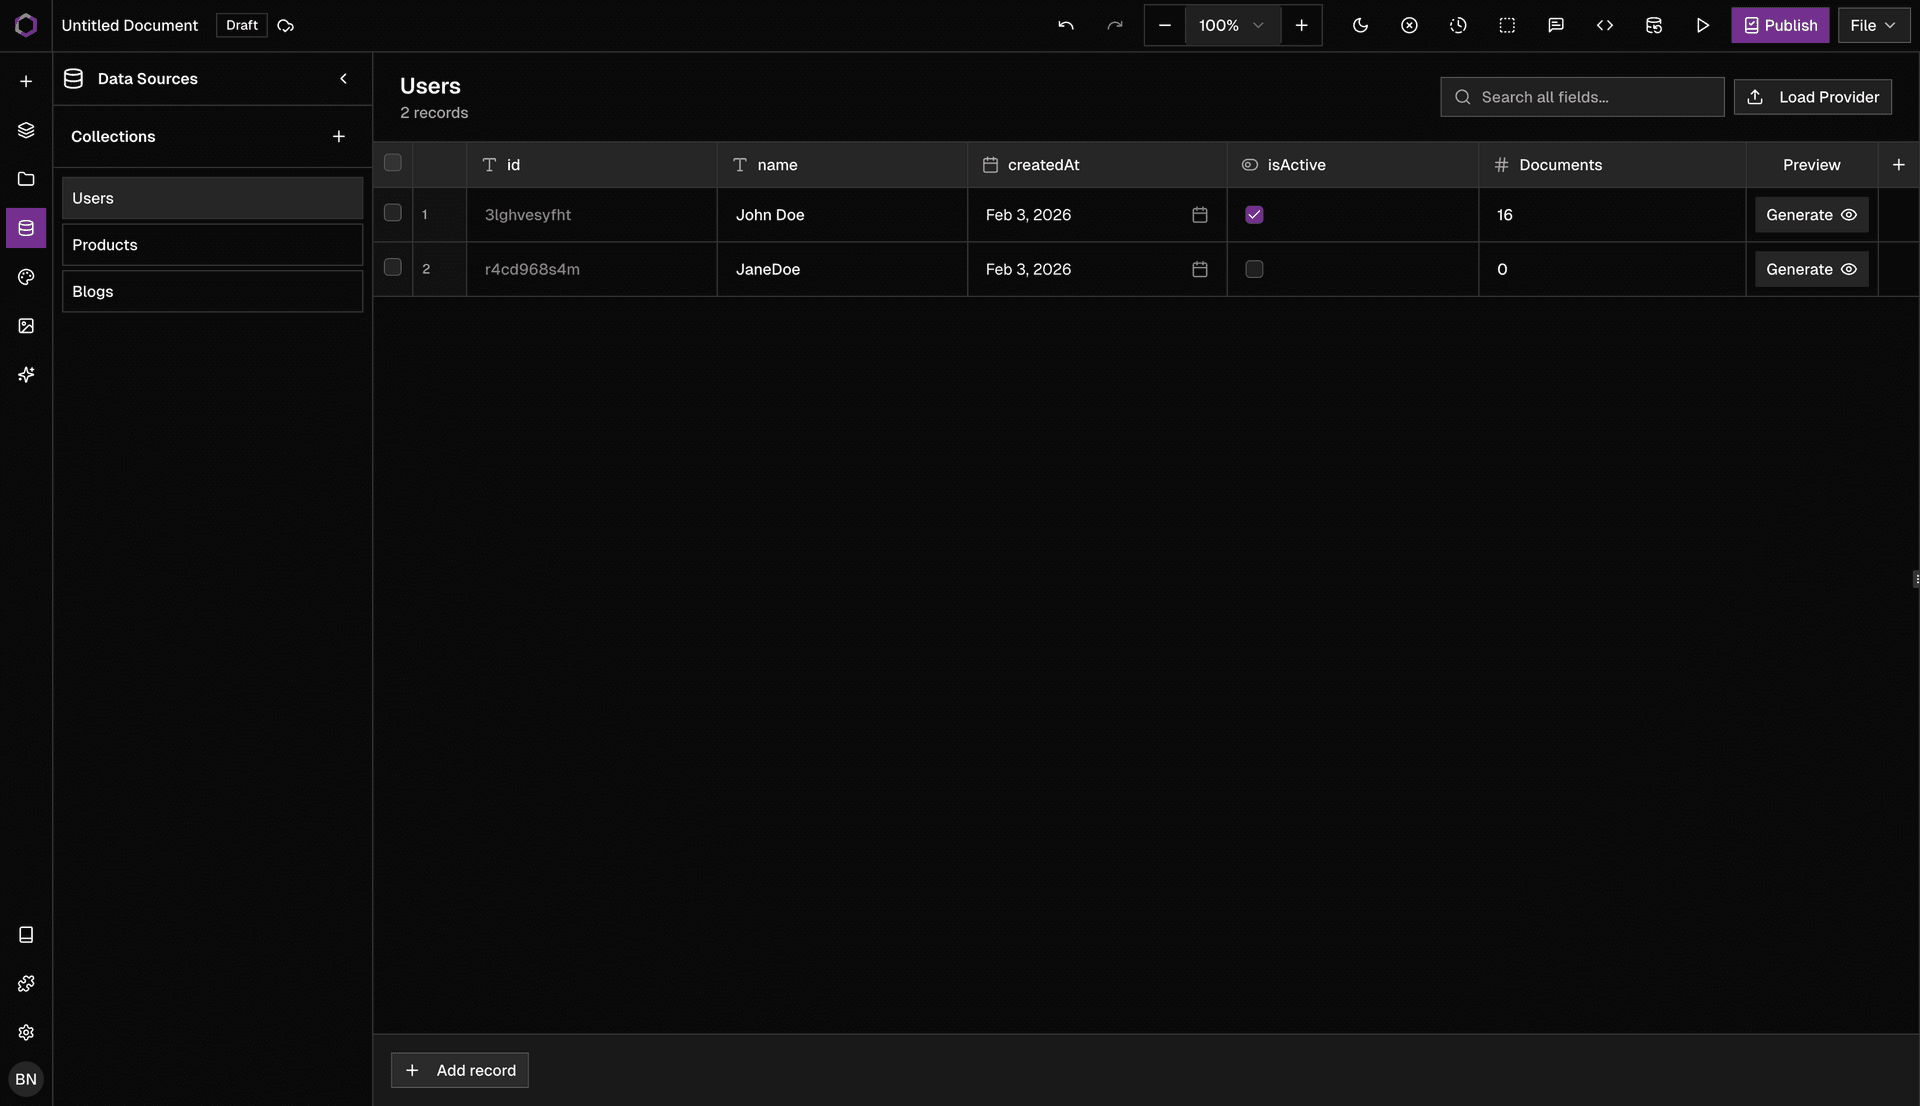Screen dimensions: 1920x1106
Task: Open the AI sparkle tool in sidebar
Action: (25, 374)
